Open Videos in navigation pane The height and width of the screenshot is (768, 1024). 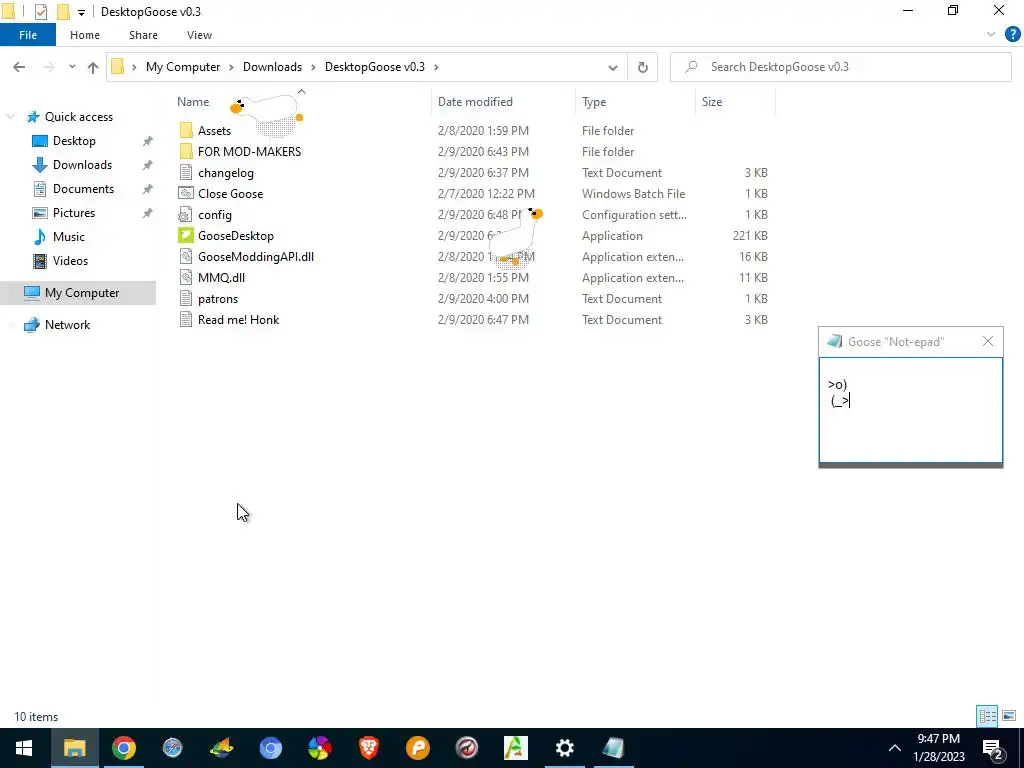click(x=70, y=261)
